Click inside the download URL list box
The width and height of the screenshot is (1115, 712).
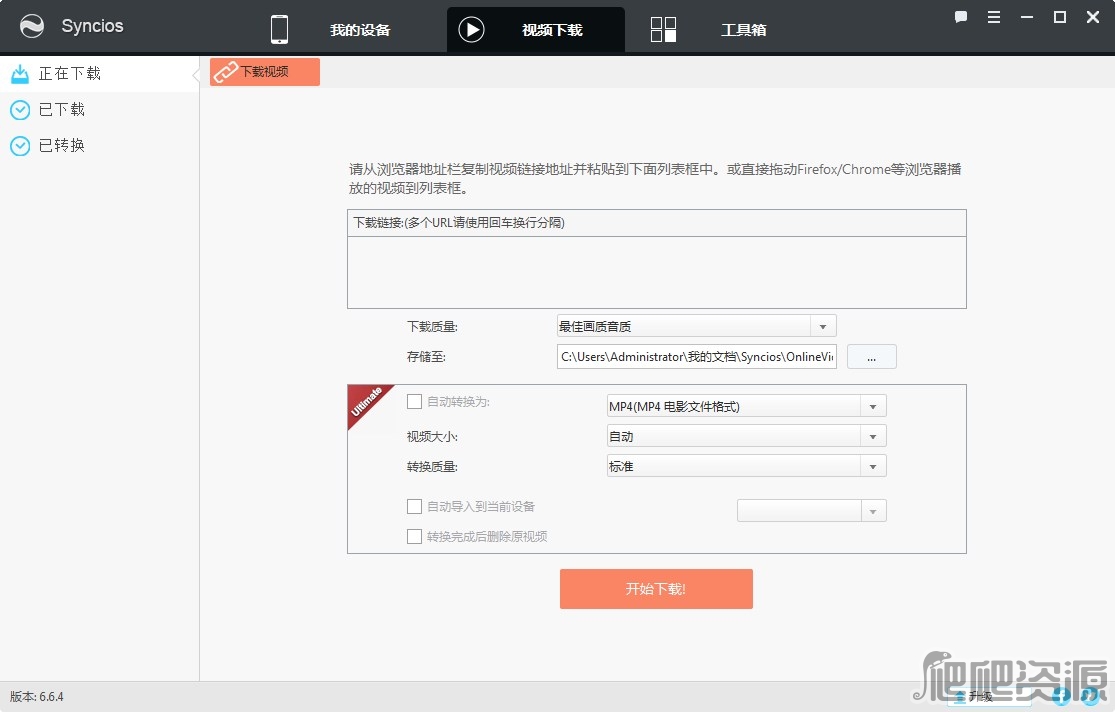point(656,272)
